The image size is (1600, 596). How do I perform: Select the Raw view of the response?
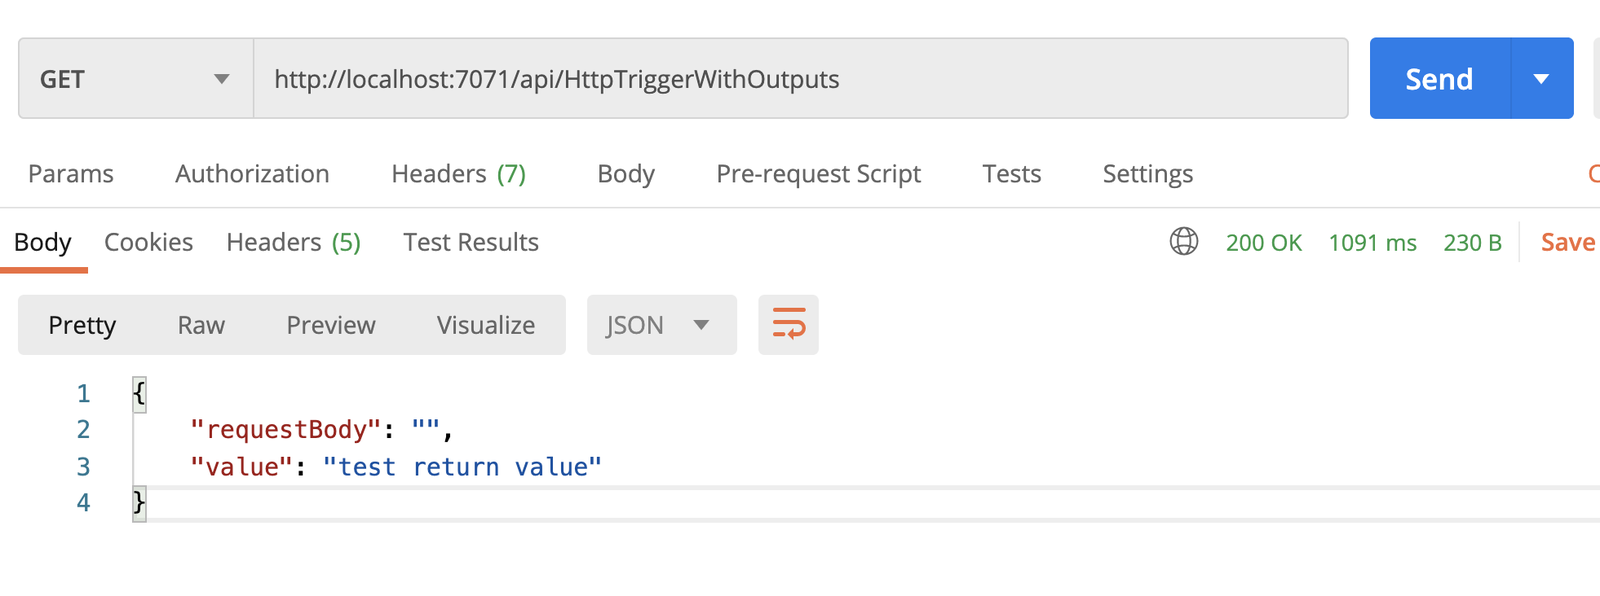(201, 325)
